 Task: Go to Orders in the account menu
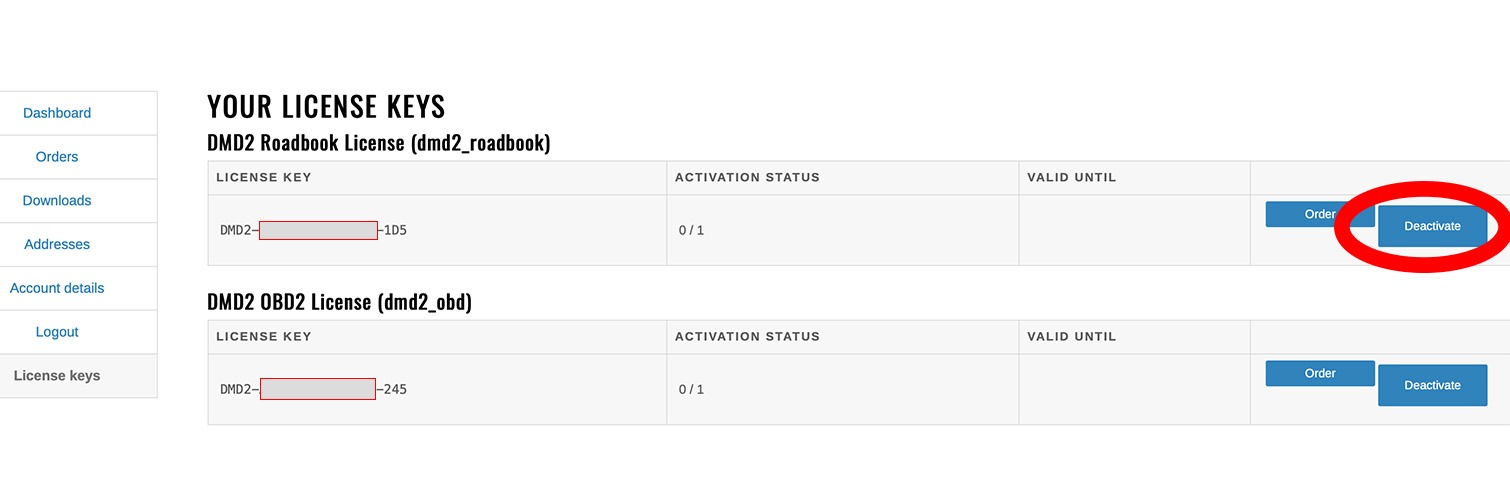tap(57, 157)
